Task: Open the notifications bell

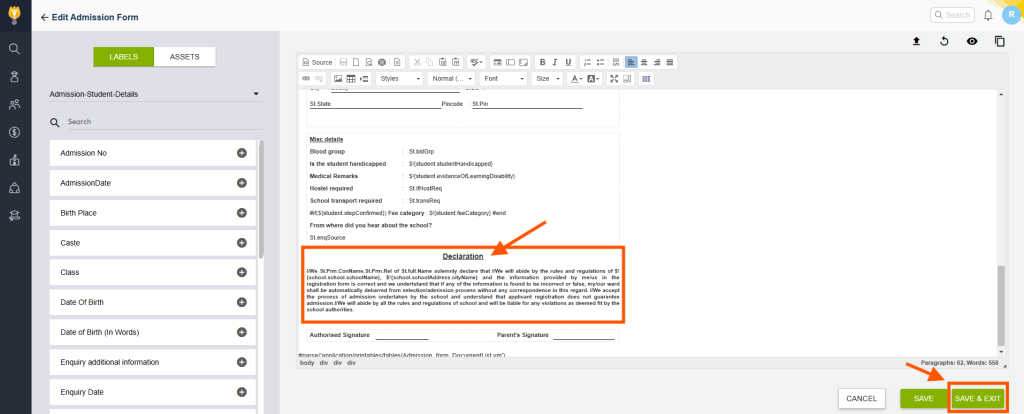Action: pos(988,16)
